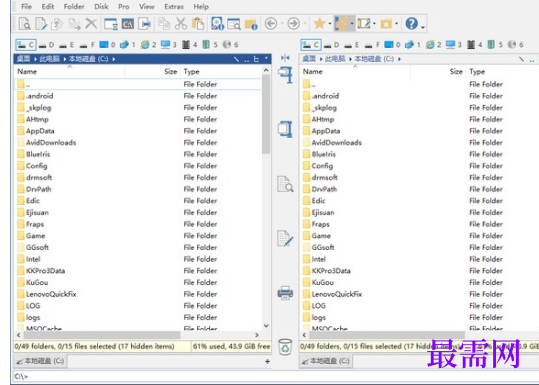Expand arrow after 此电脑 in left breadcrumb
Viewport: 539px width, 385px height.
click(x=64, y=59)
